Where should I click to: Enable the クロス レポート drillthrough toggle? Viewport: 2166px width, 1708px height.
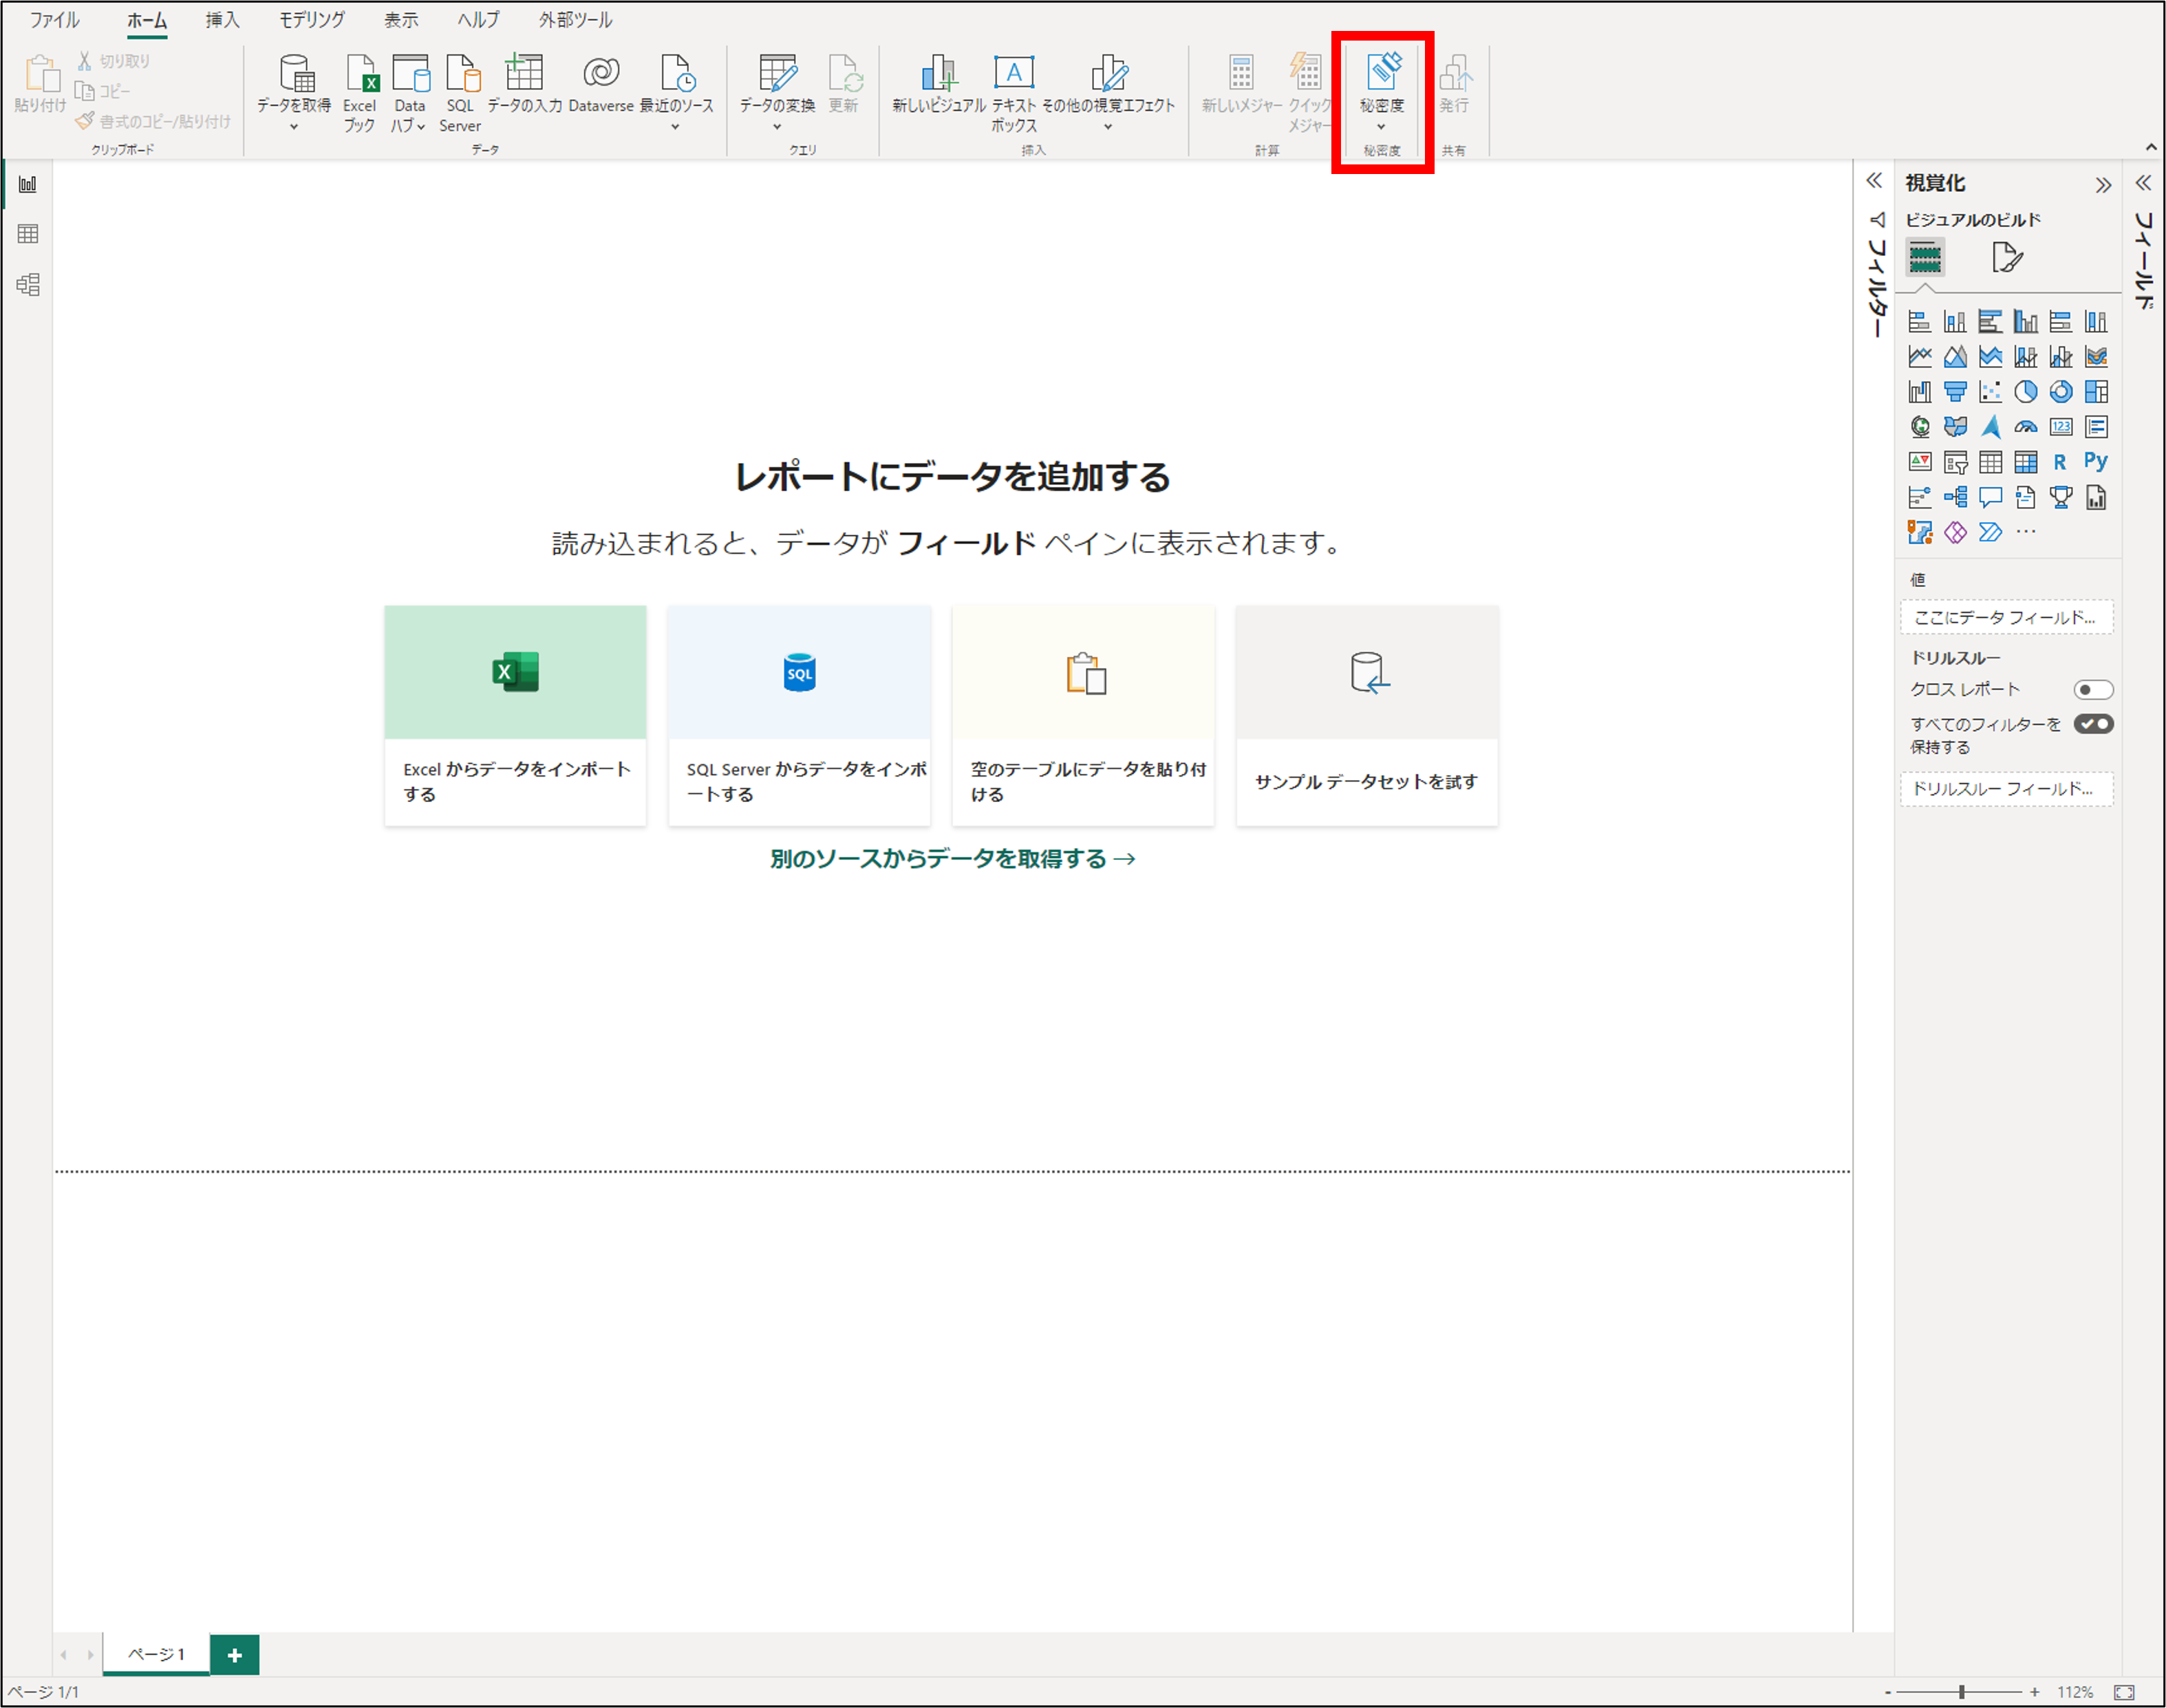point(2095,689)
